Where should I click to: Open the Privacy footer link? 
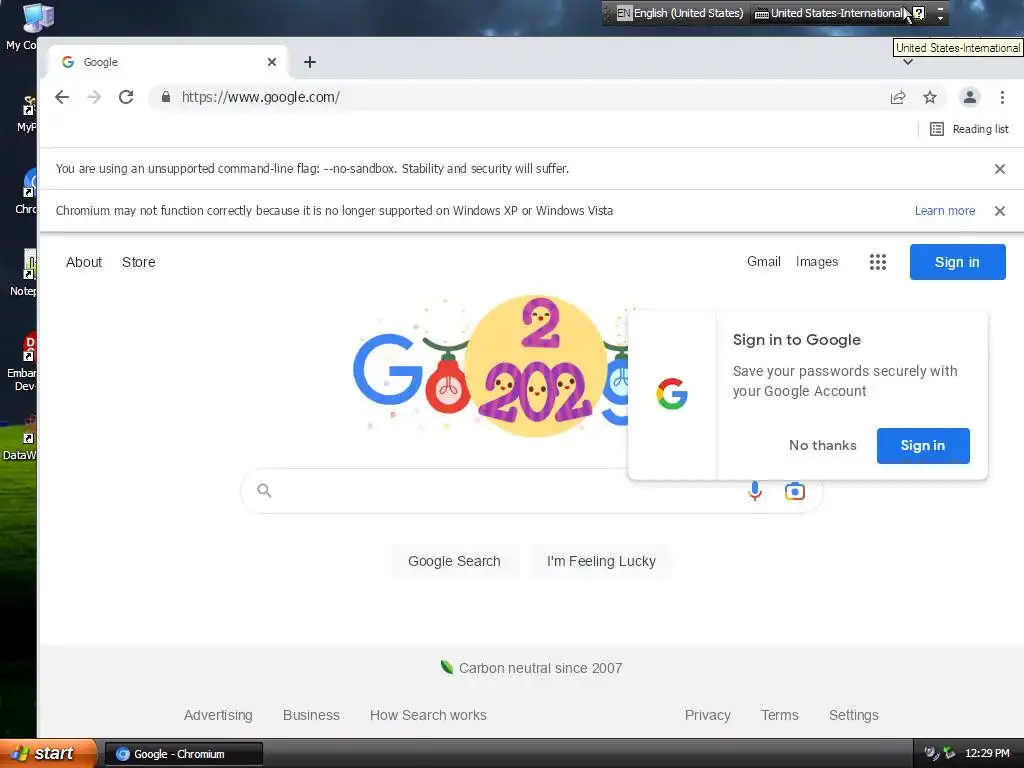pos(707,715)
